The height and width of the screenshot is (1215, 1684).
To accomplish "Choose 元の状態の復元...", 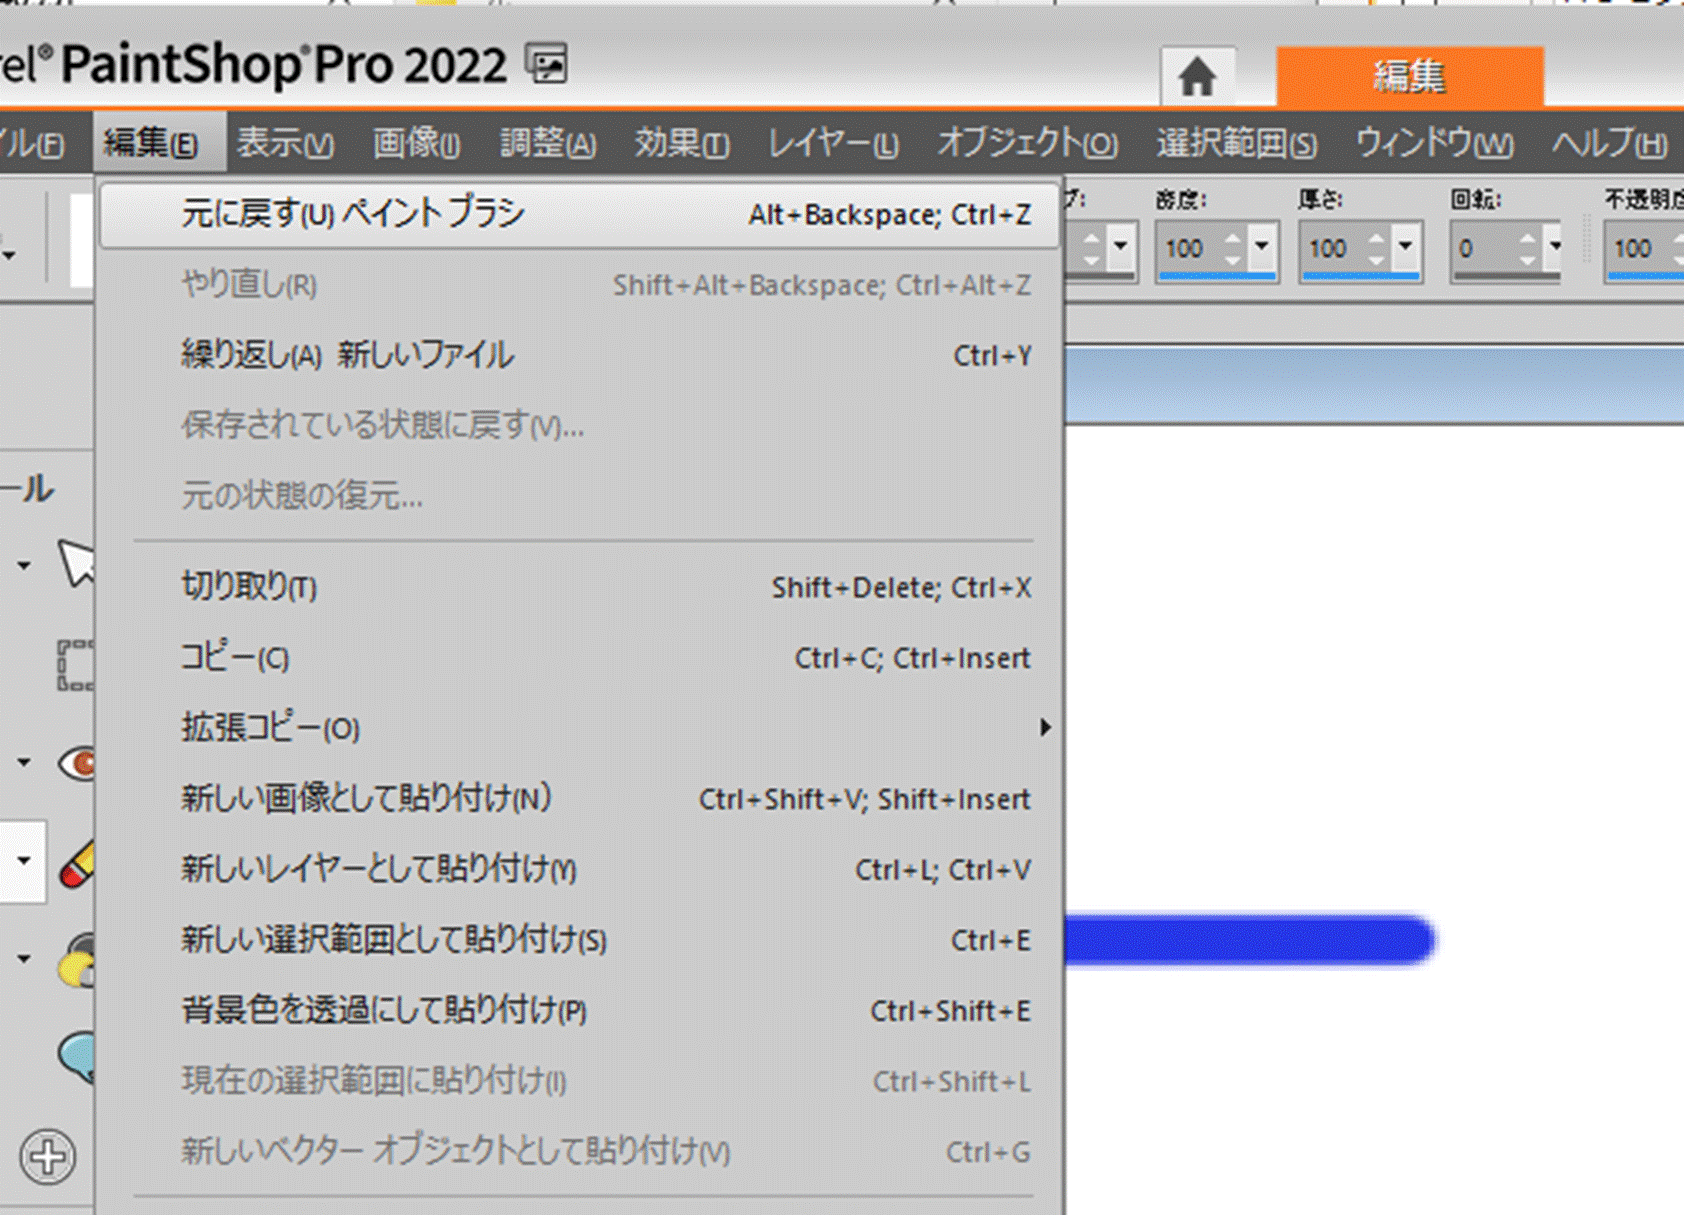I will tap(580, 495).
